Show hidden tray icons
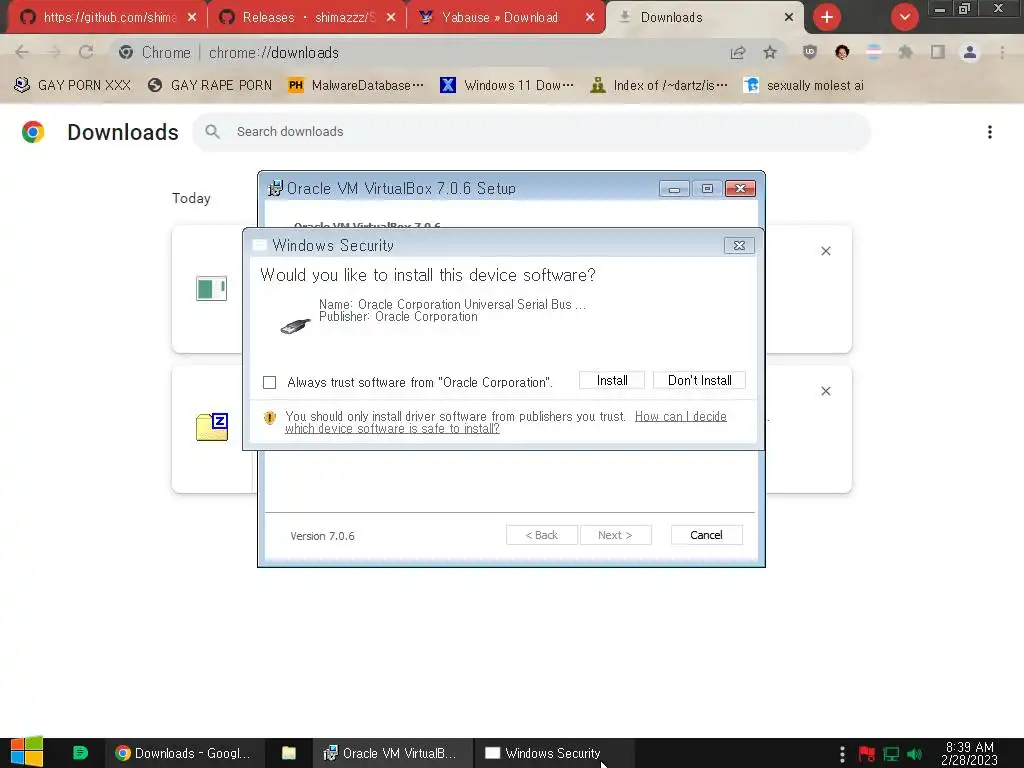The image size is (1024, 768). click(842, 754)
